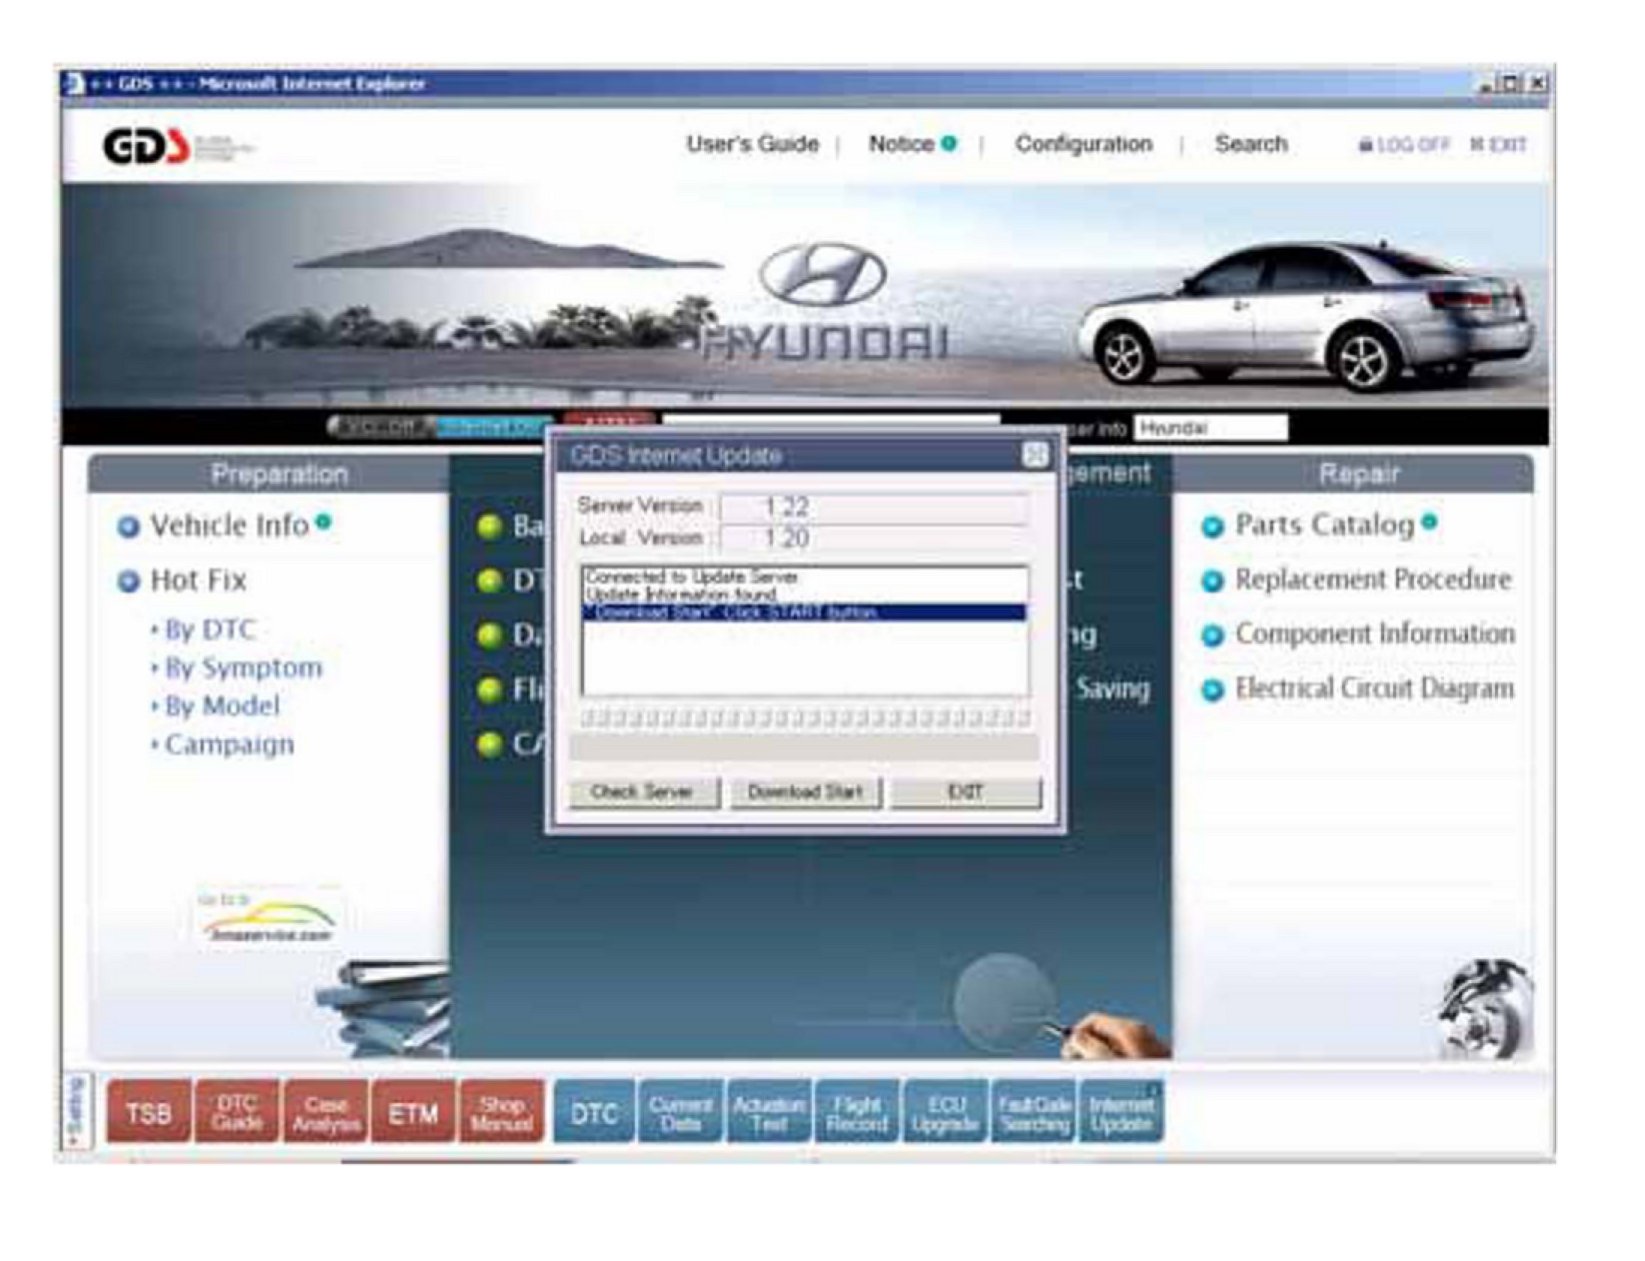The height and width of the screenshot is (1261, 1645).
Task: Launch the ETM tile
Action: (x=413, y=1112)
